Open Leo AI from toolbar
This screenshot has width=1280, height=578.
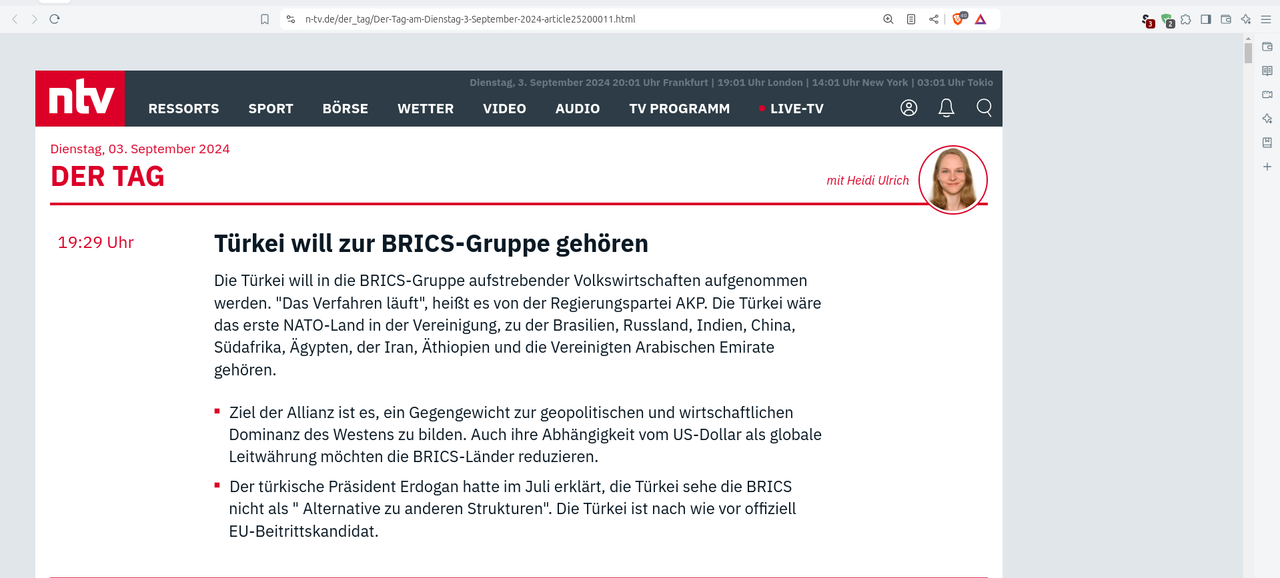1246,19
